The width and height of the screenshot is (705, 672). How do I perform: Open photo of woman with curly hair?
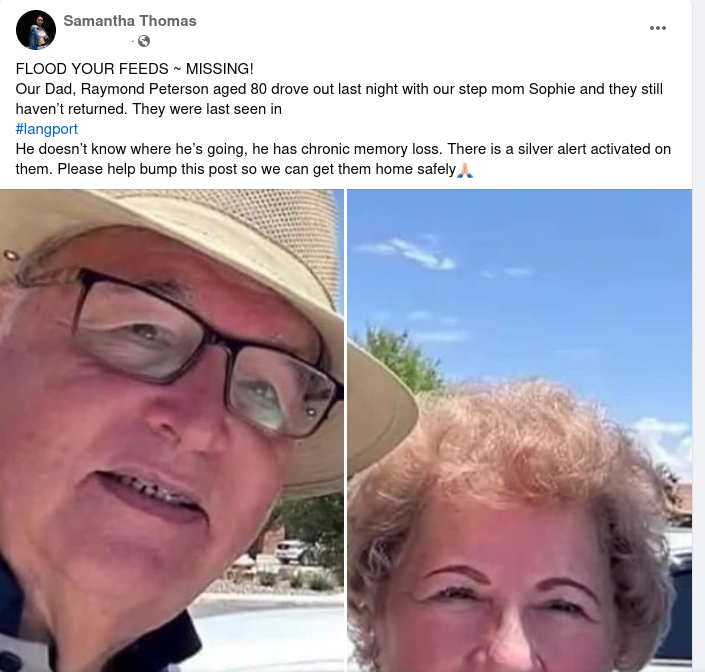coord(519,431)
